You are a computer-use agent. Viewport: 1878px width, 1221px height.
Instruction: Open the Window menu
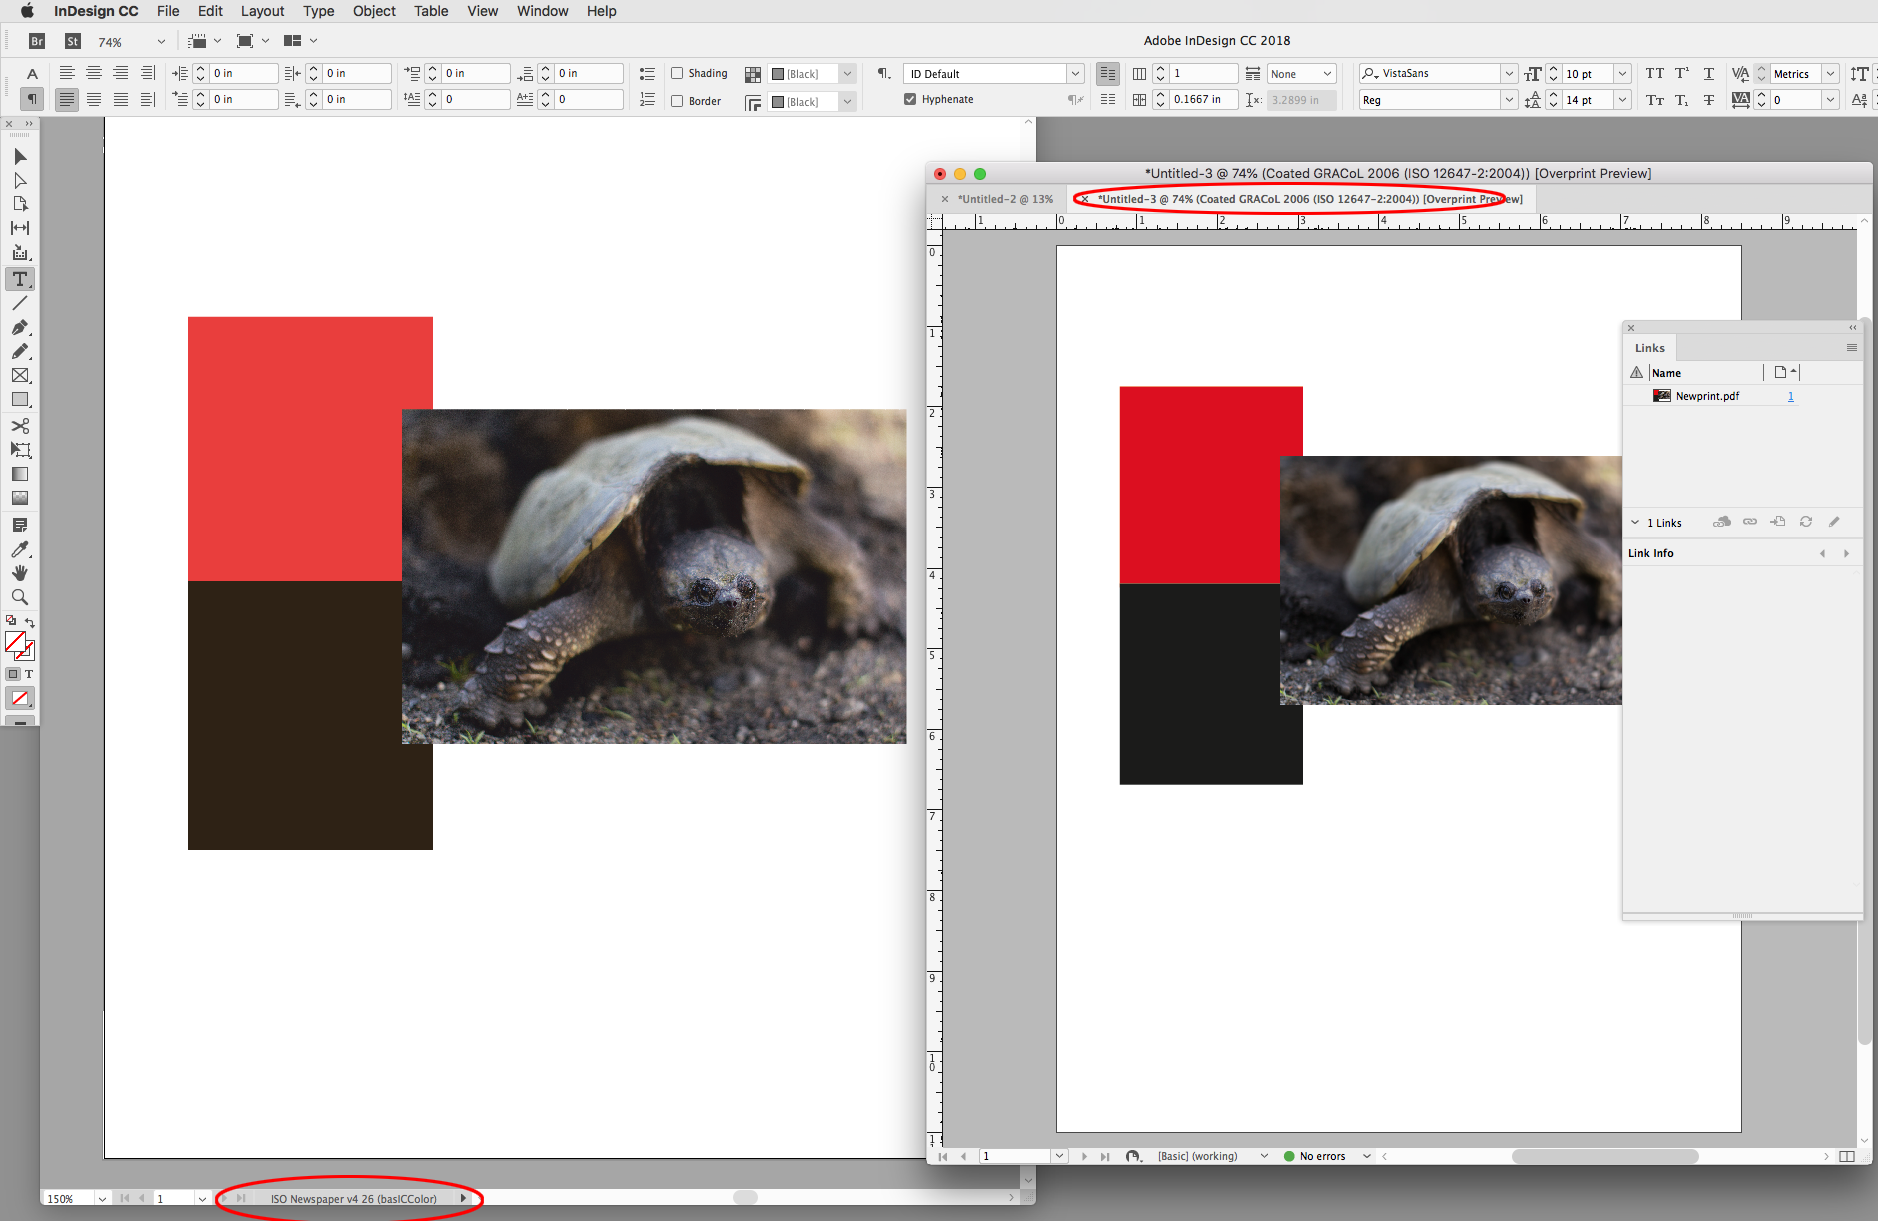click(542, 11)
